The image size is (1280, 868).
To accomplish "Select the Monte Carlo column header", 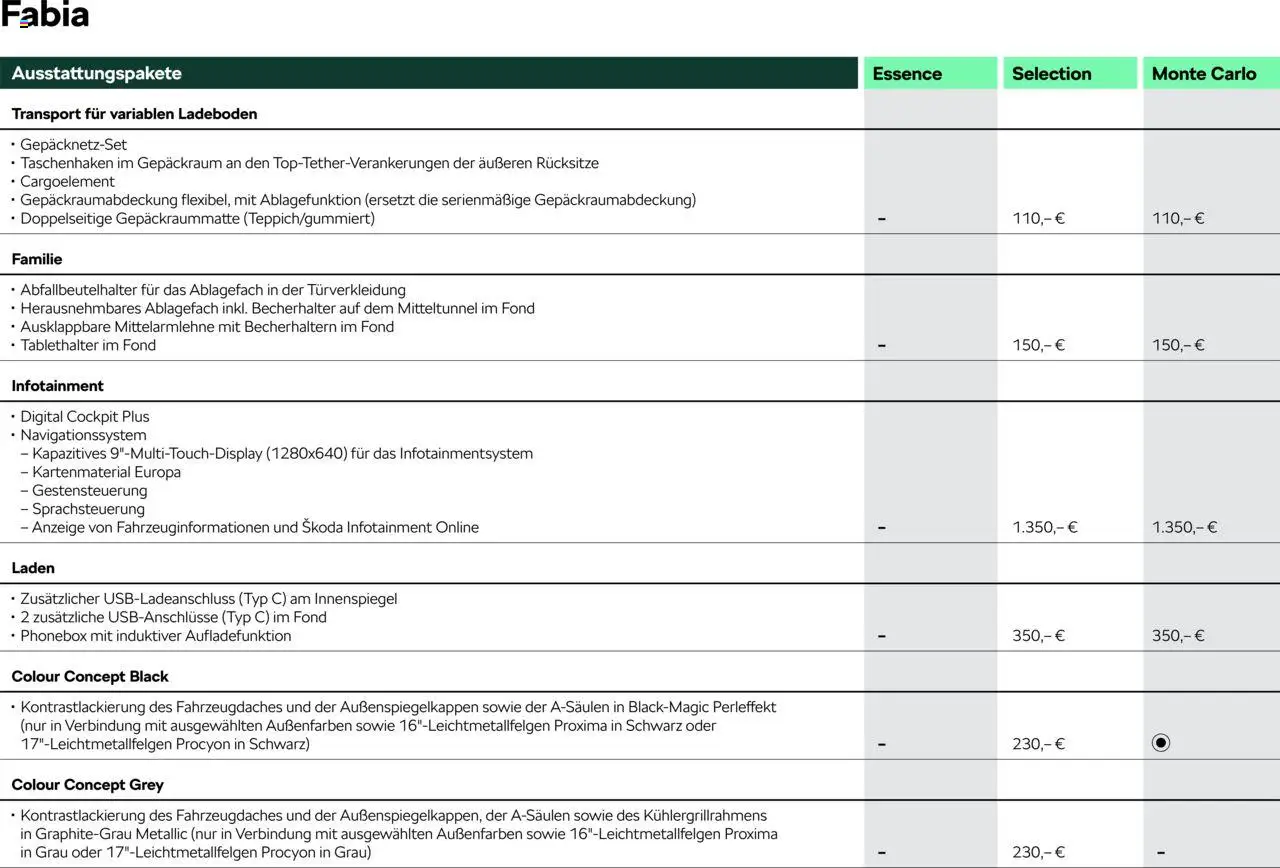I will [1204, 73].
